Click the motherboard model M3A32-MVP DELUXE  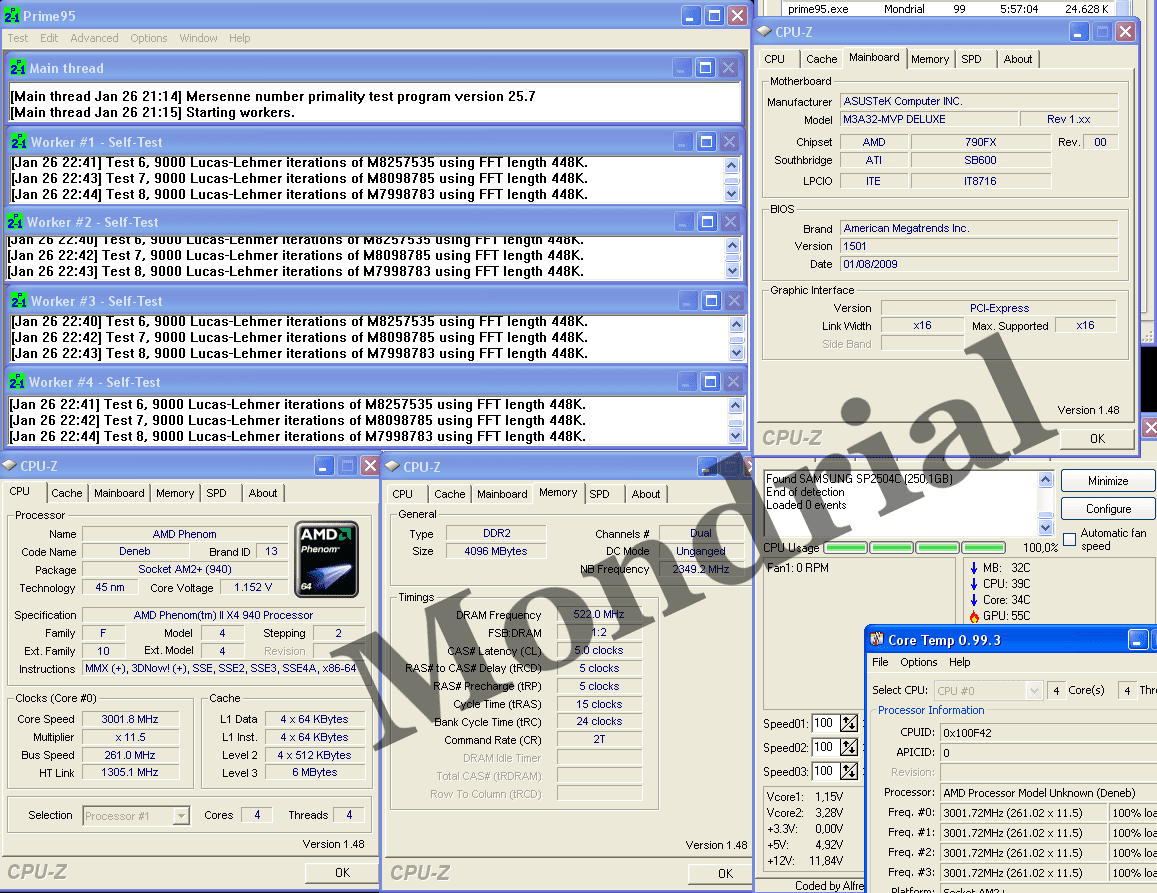[928, 119]
